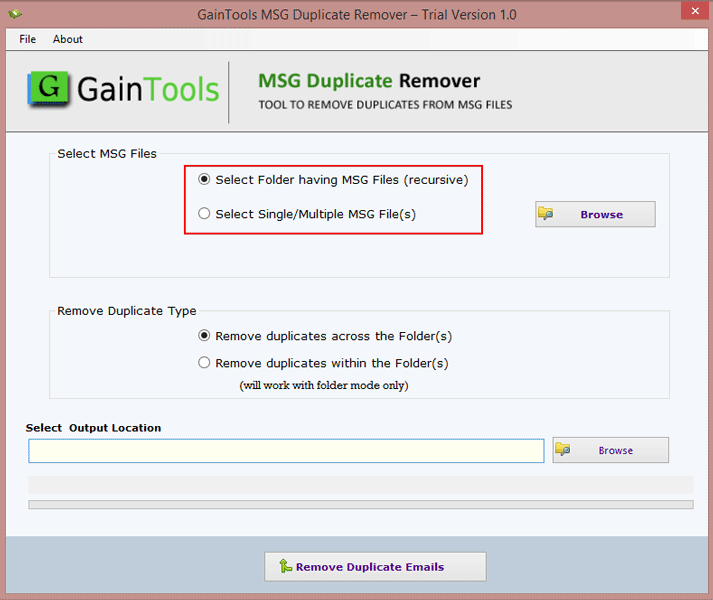Close the GainTools window
This screenshot has width=713, height=600.
tap(695, 10)
